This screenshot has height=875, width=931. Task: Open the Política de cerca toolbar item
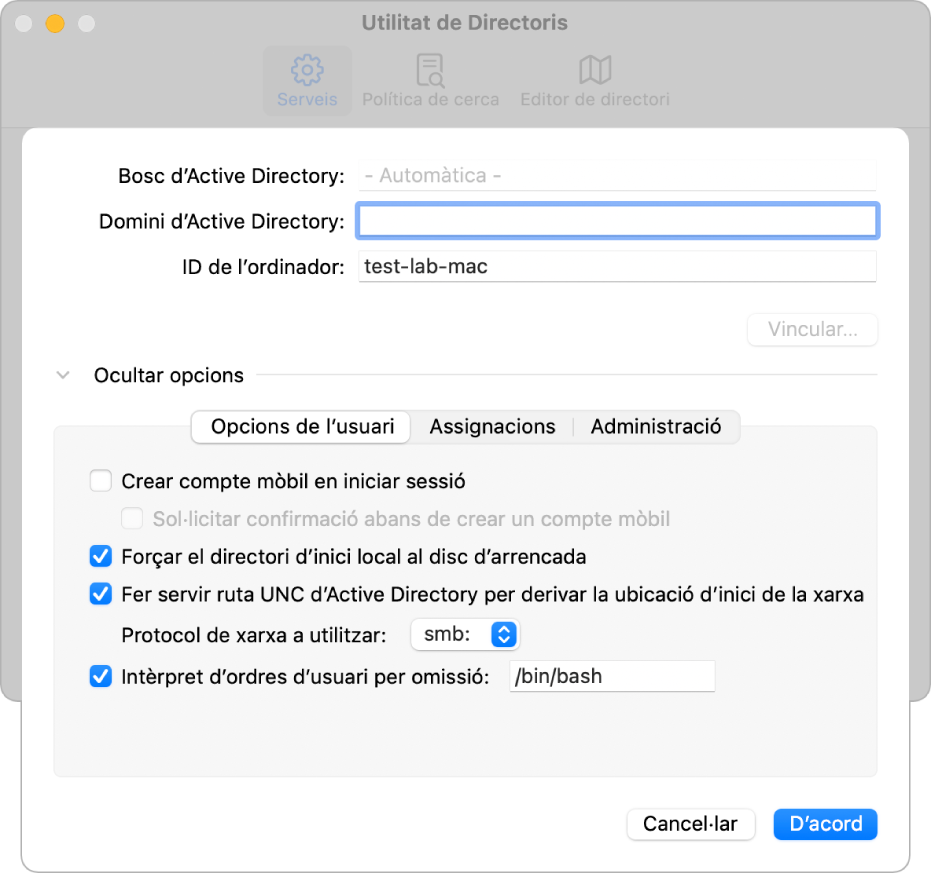click(x=430, y=81)
